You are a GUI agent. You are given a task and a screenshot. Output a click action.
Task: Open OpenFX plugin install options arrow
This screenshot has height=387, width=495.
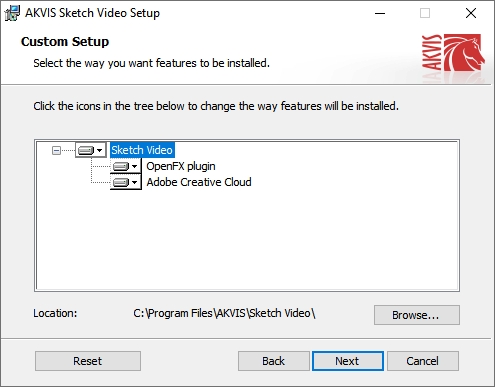coord(134,166)
